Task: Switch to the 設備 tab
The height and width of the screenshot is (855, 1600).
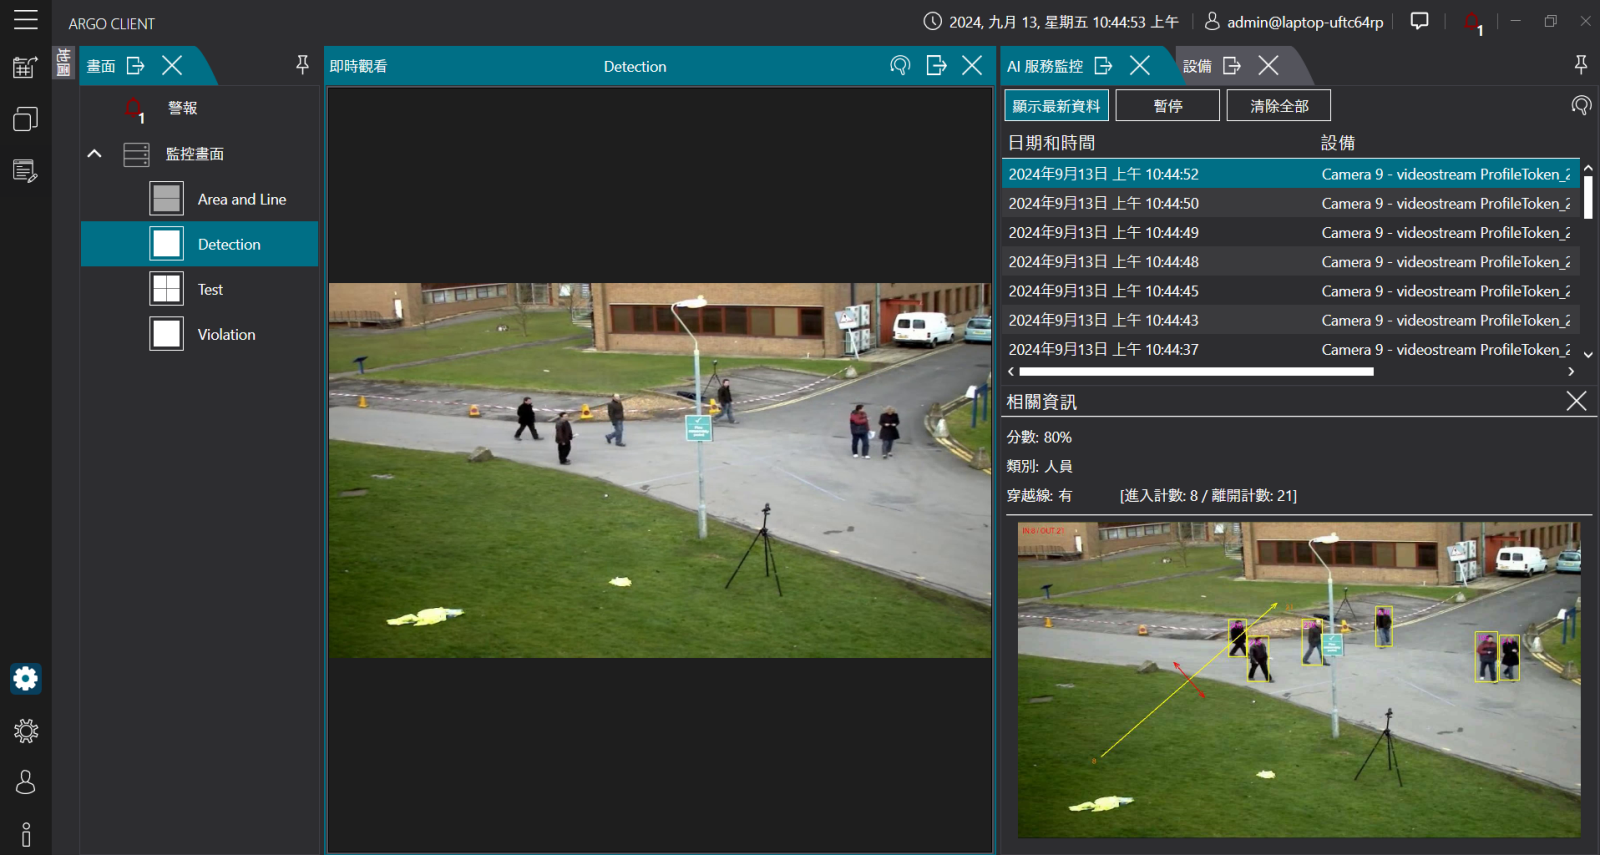Action: (x=1197, y=66)
